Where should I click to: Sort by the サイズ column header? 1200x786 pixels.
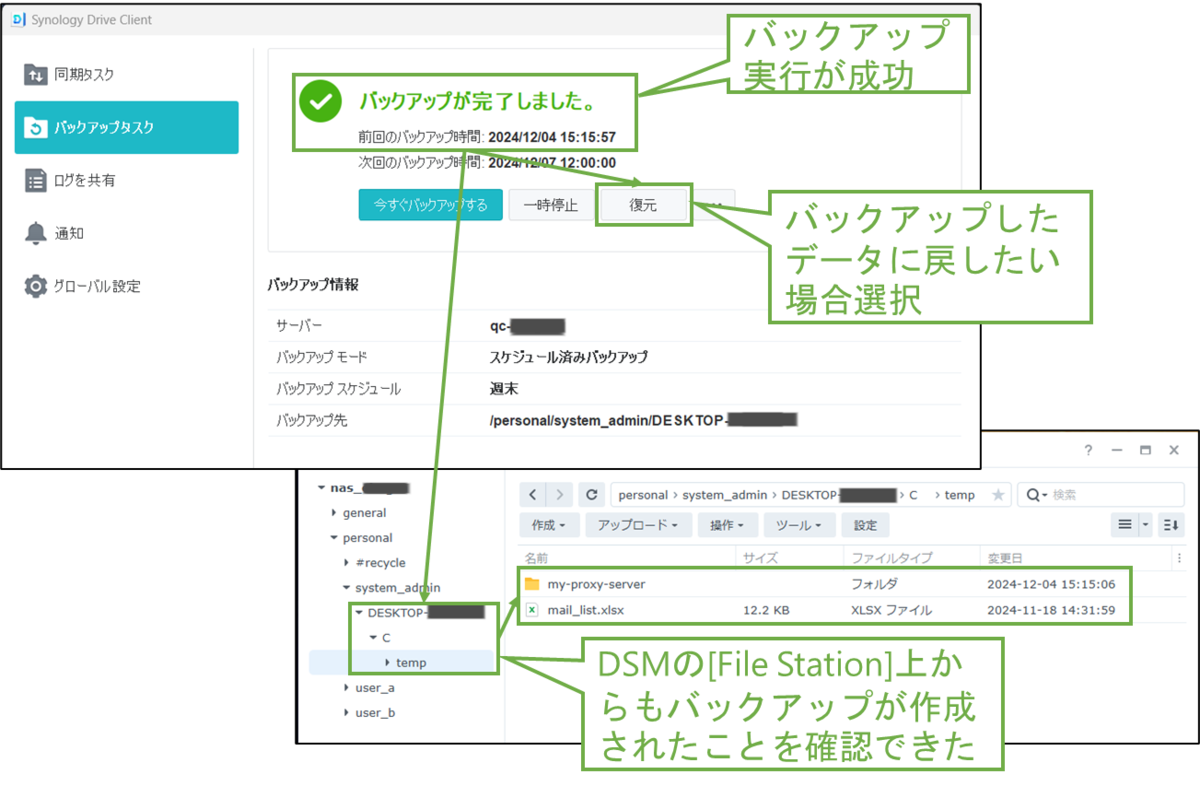click(789, 558)
